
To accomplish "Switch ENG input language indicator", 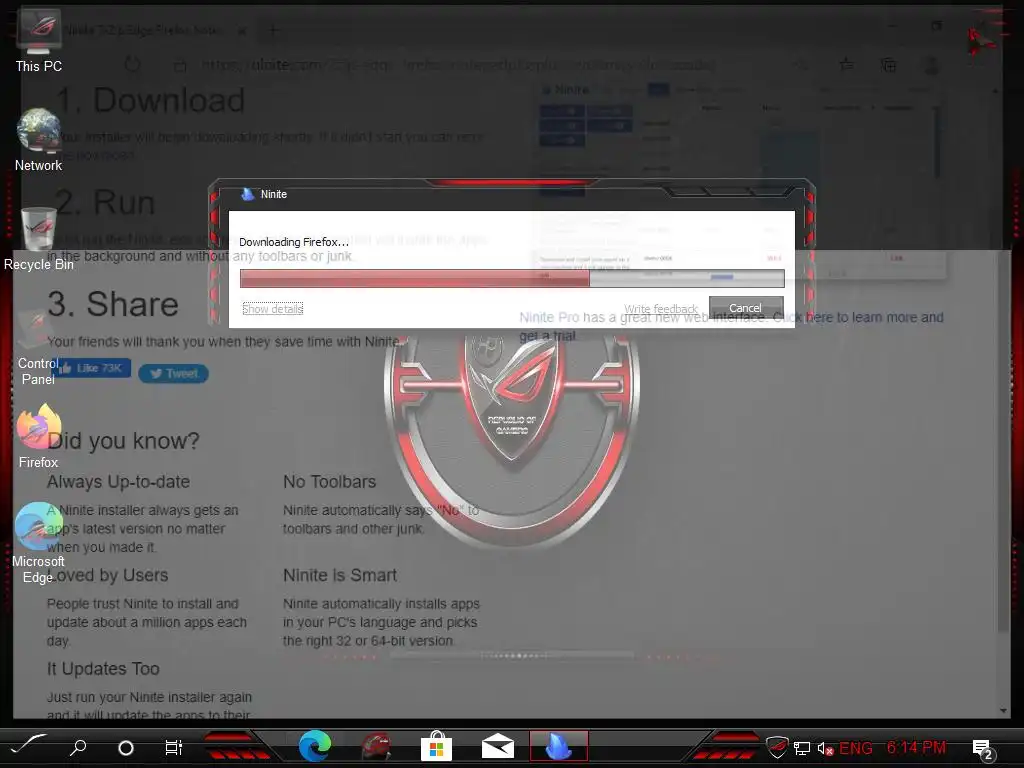I will pos(856,748).
